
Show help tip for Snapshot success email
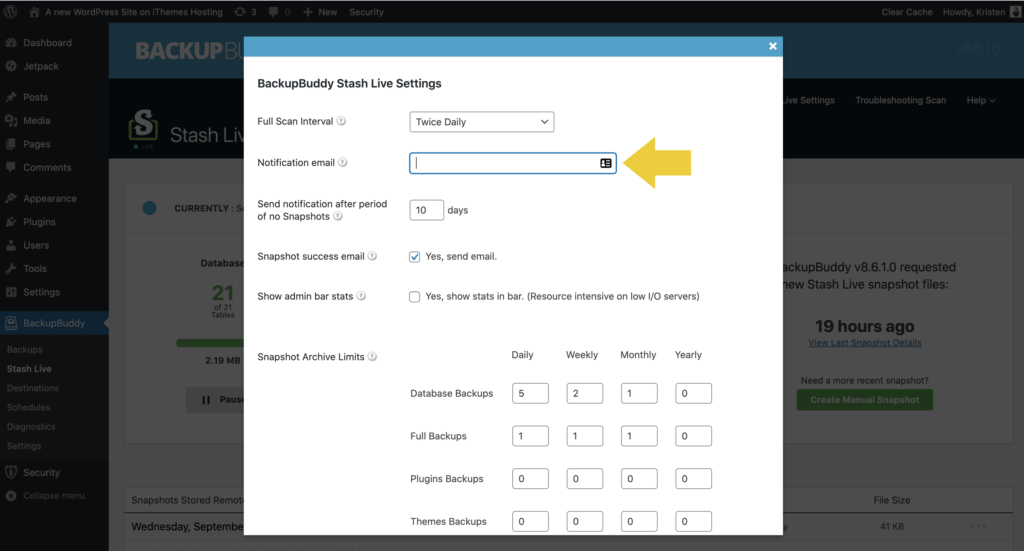point(372,256)
